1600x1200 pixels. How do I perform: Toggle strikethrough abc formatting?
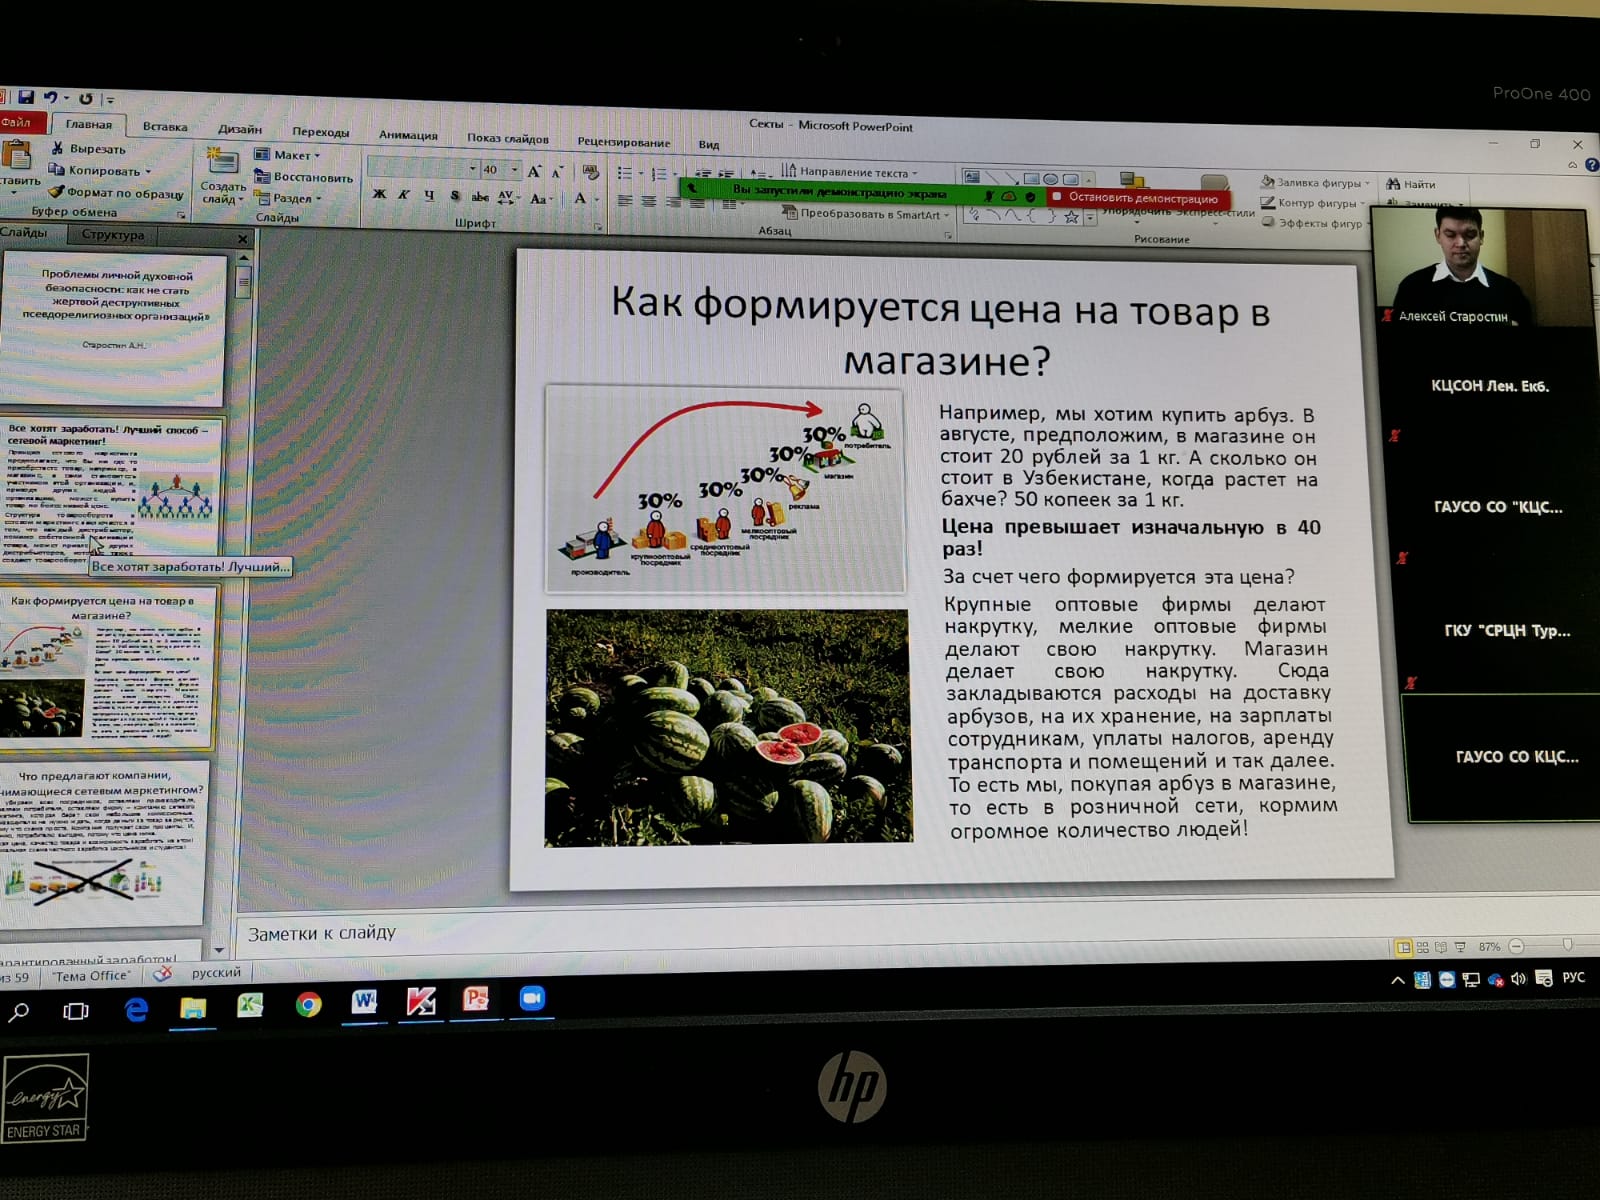[480, 197]
